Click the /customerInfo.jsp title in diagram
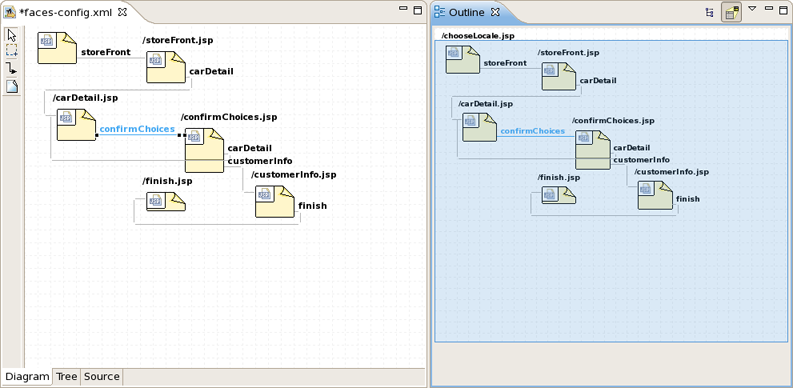Screen dimensions: 793x388 294,175
